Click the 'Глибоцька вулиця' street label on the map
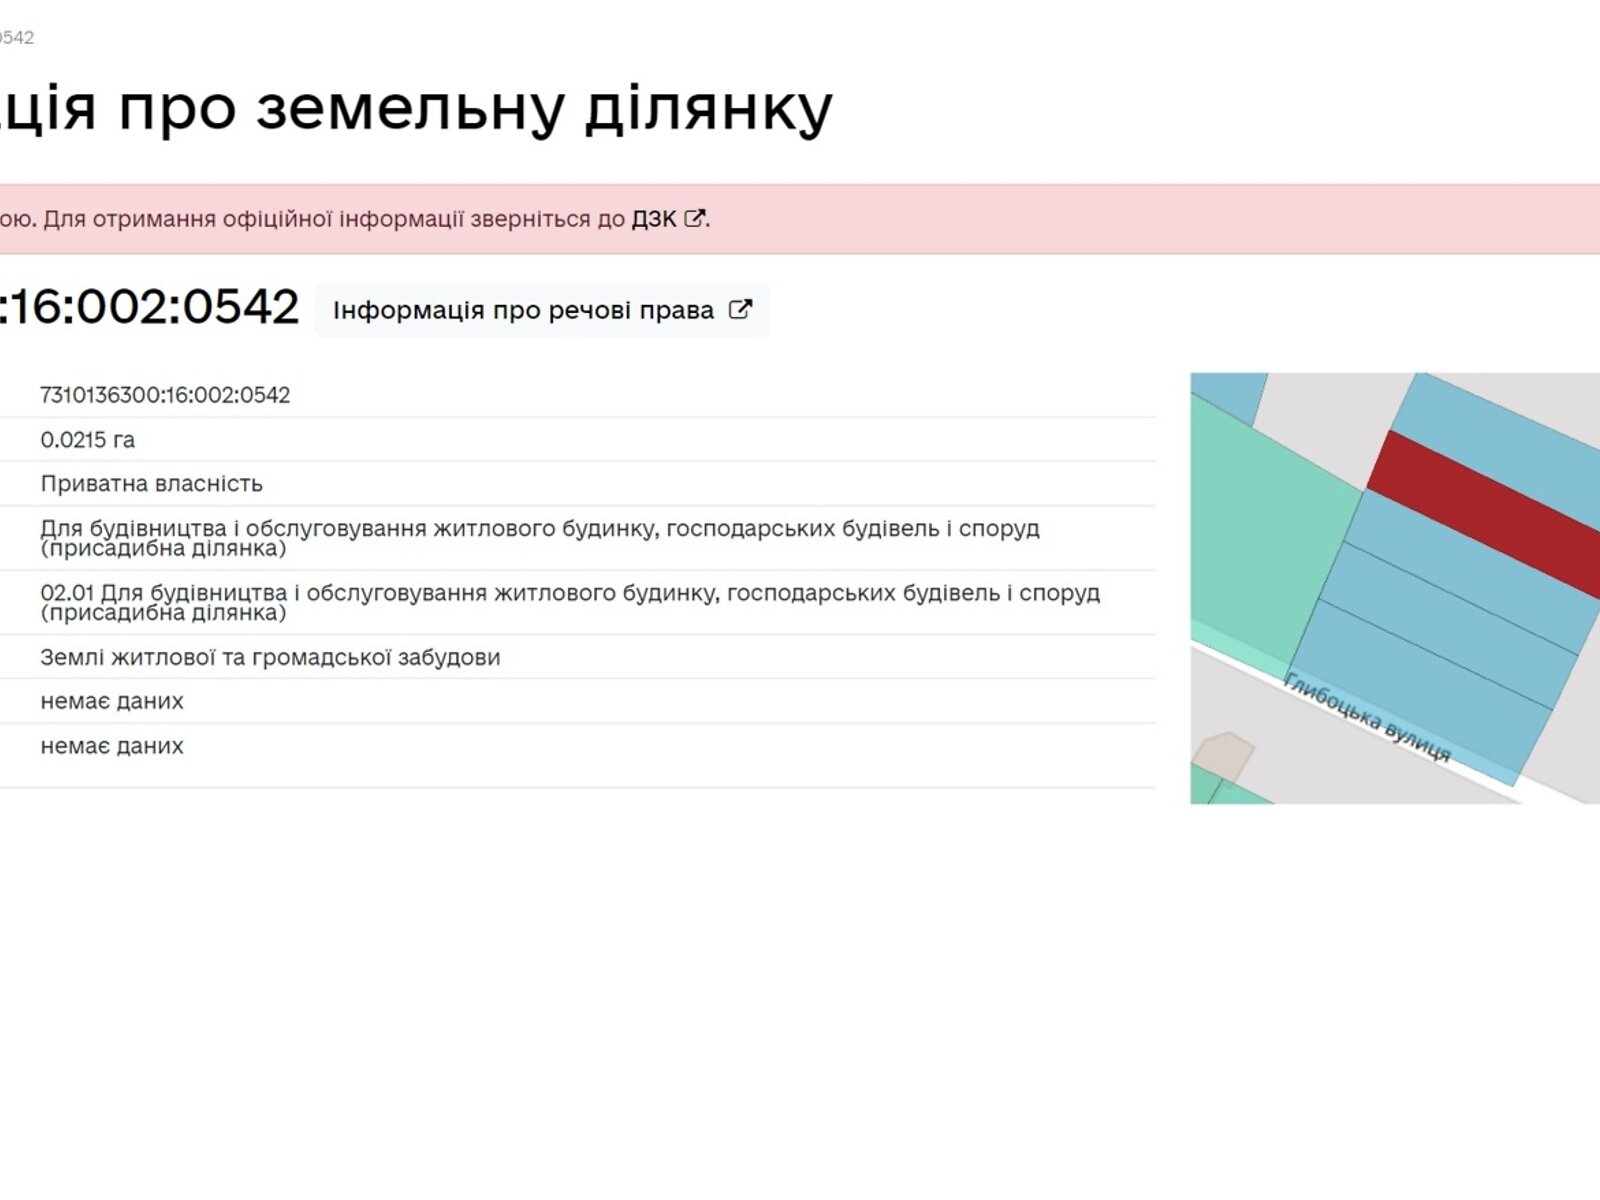This screenshot has width=1600, height=1200. 1366,717
